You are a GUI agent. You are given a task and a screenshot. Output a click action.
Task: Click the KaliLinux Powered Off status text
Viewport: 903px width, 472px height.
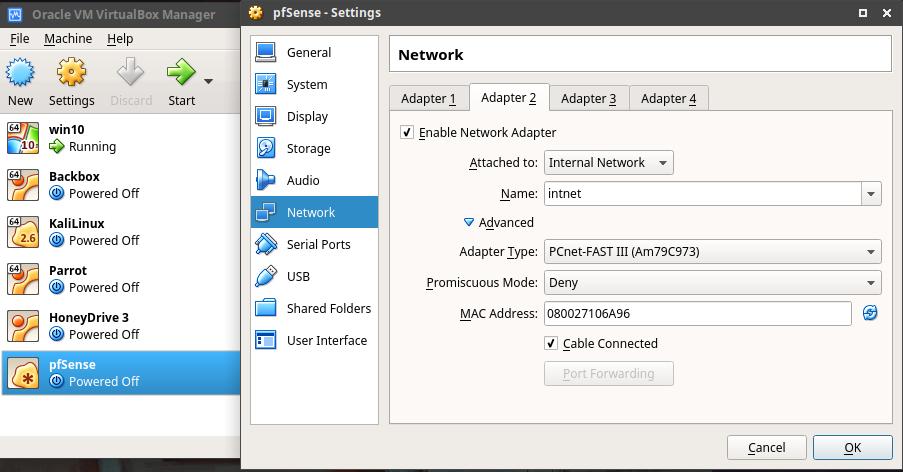point(104,240)
